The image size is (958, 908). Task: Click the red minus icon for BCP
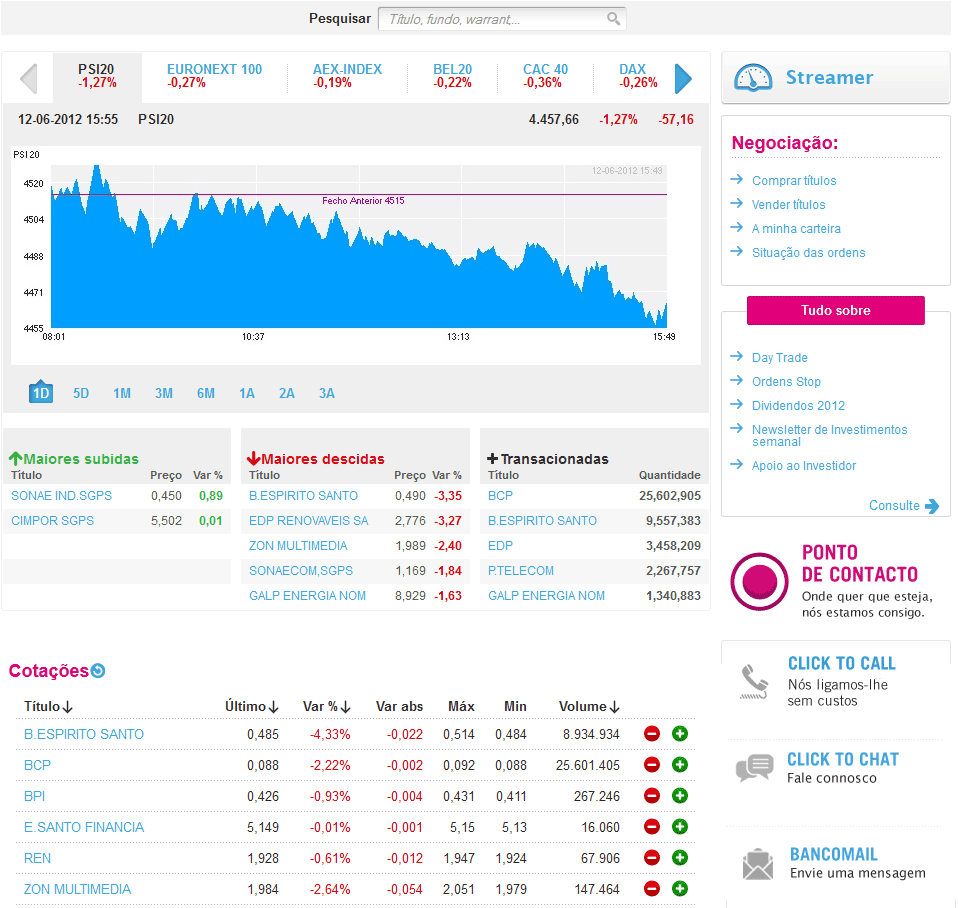click(x=652, y=764)
